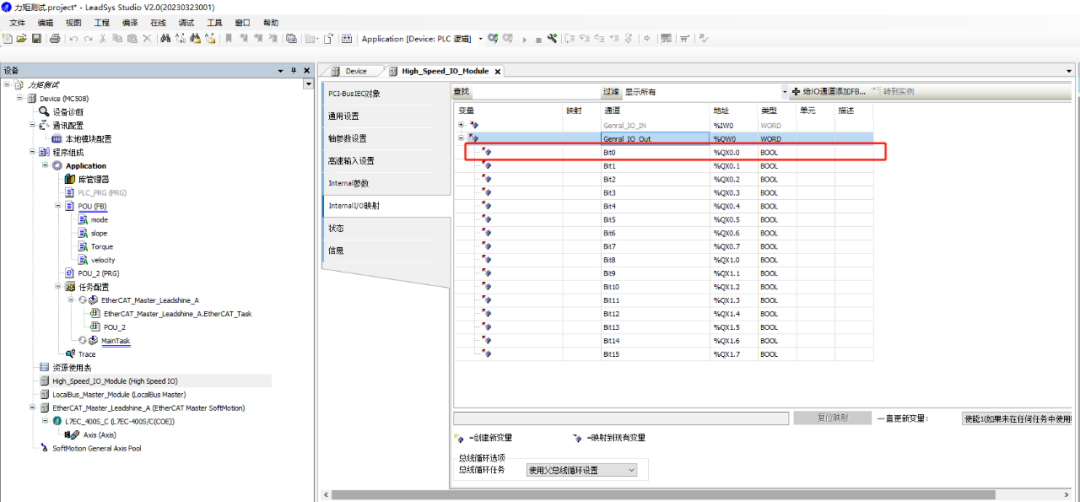Click the New project toolbar icon
The image size is (1080, 502).
coord(8,39)
